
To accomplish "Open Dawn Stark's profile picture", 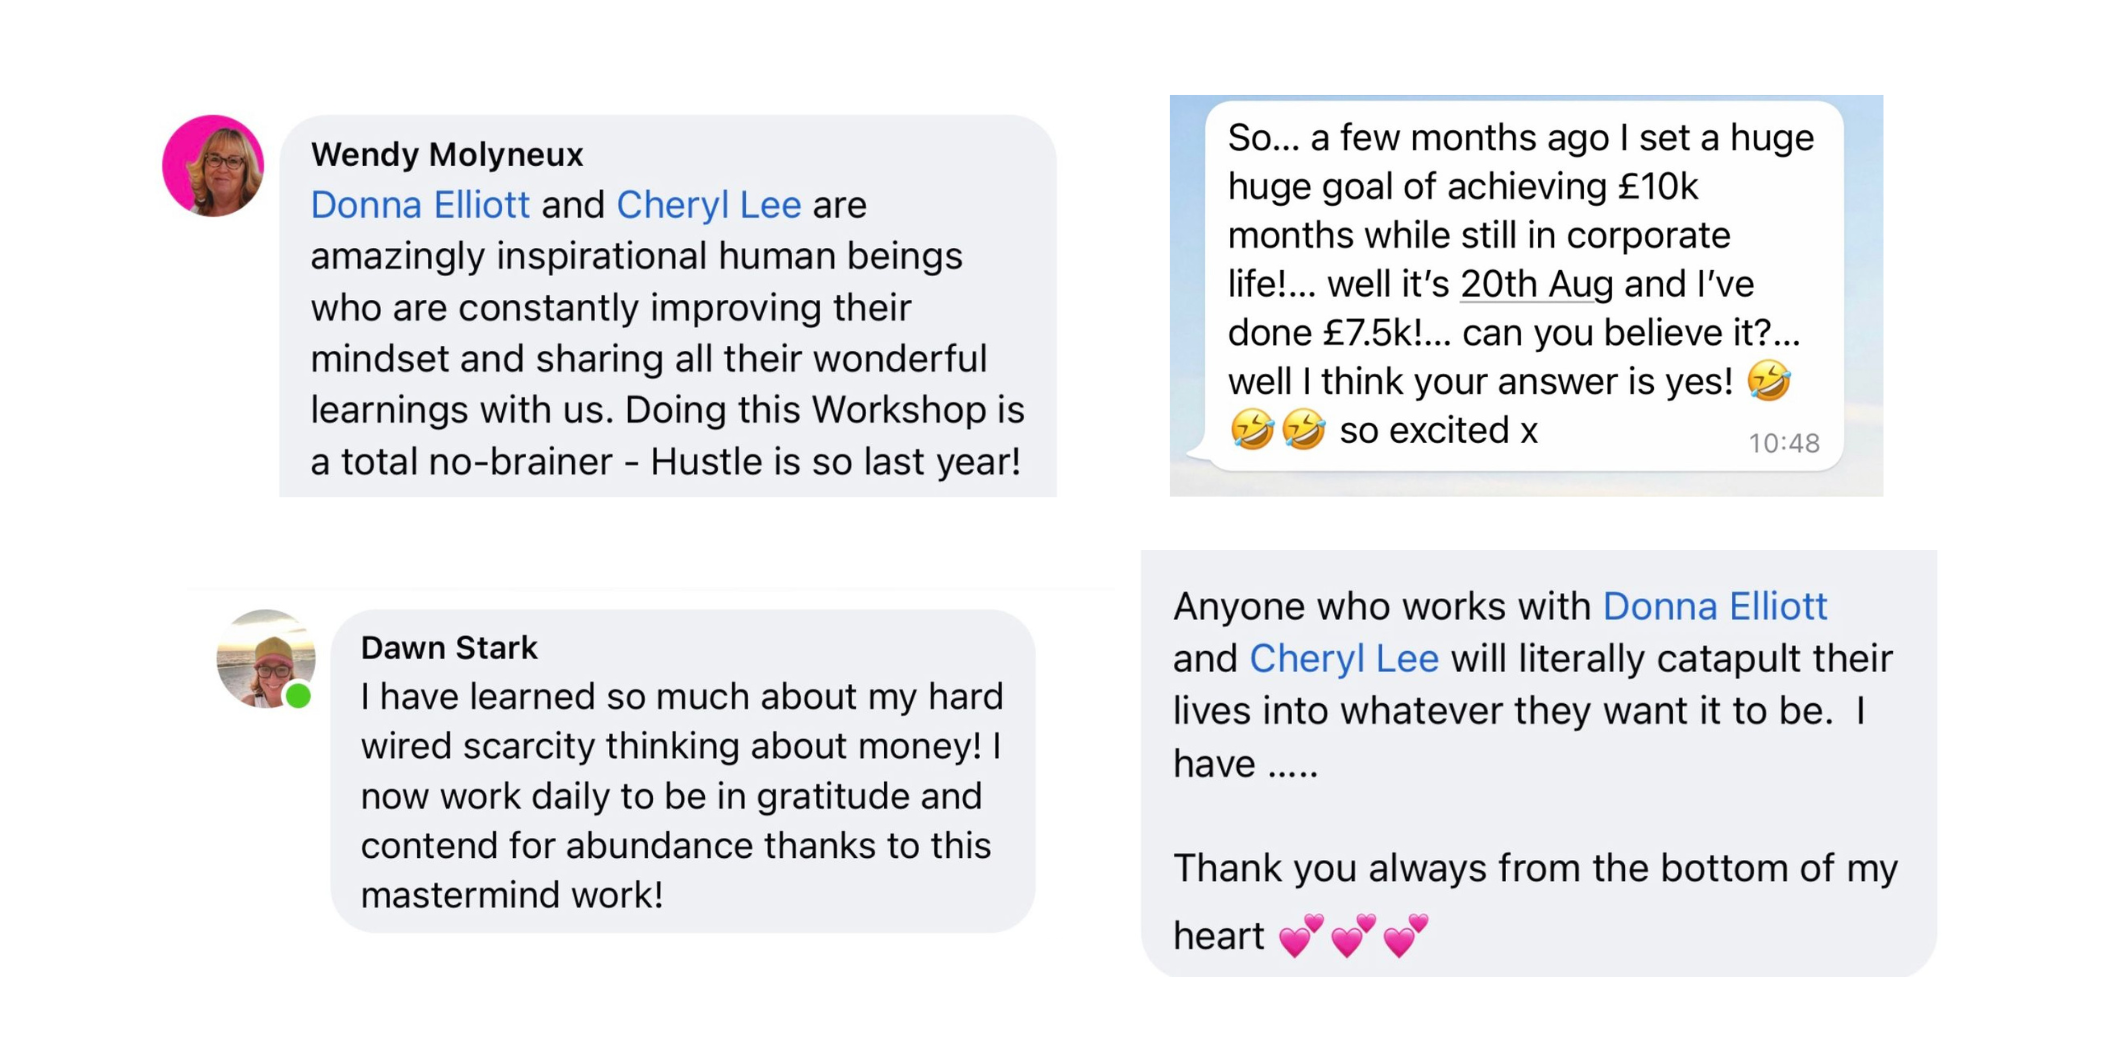I will (266, 659).
